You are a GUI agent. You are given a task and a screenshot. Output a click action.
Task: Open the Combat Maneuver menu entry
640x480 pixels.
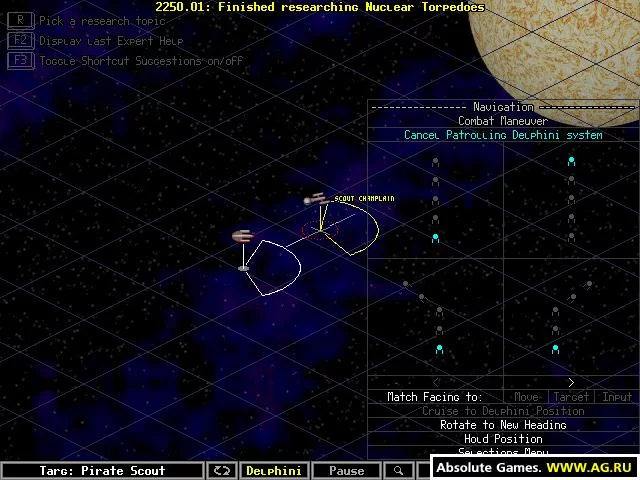click(503, 121)
